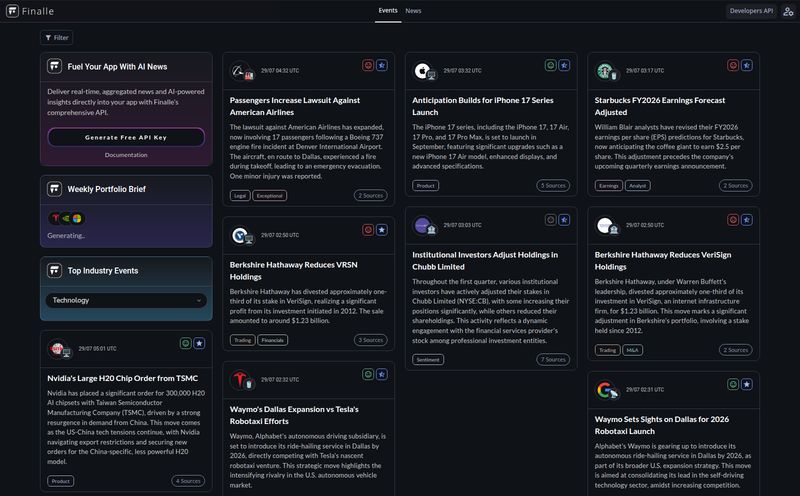
Task: Select the Analyst tag
Action: click(x=638, y=186)
